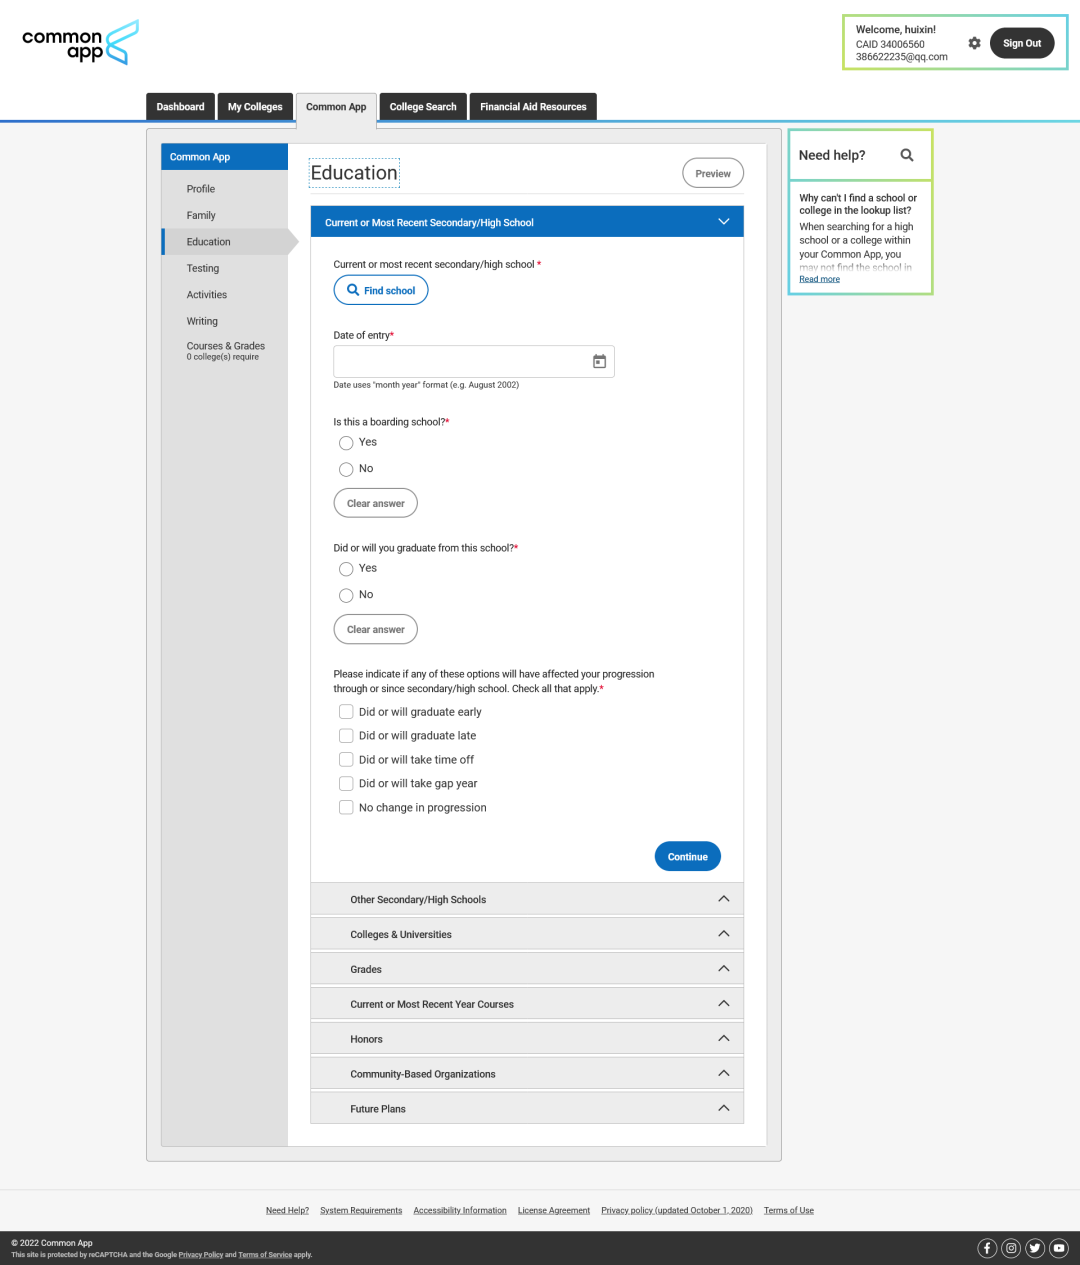Click the Find school button
1080x1265 pixels.
click(x=381, y=290)
